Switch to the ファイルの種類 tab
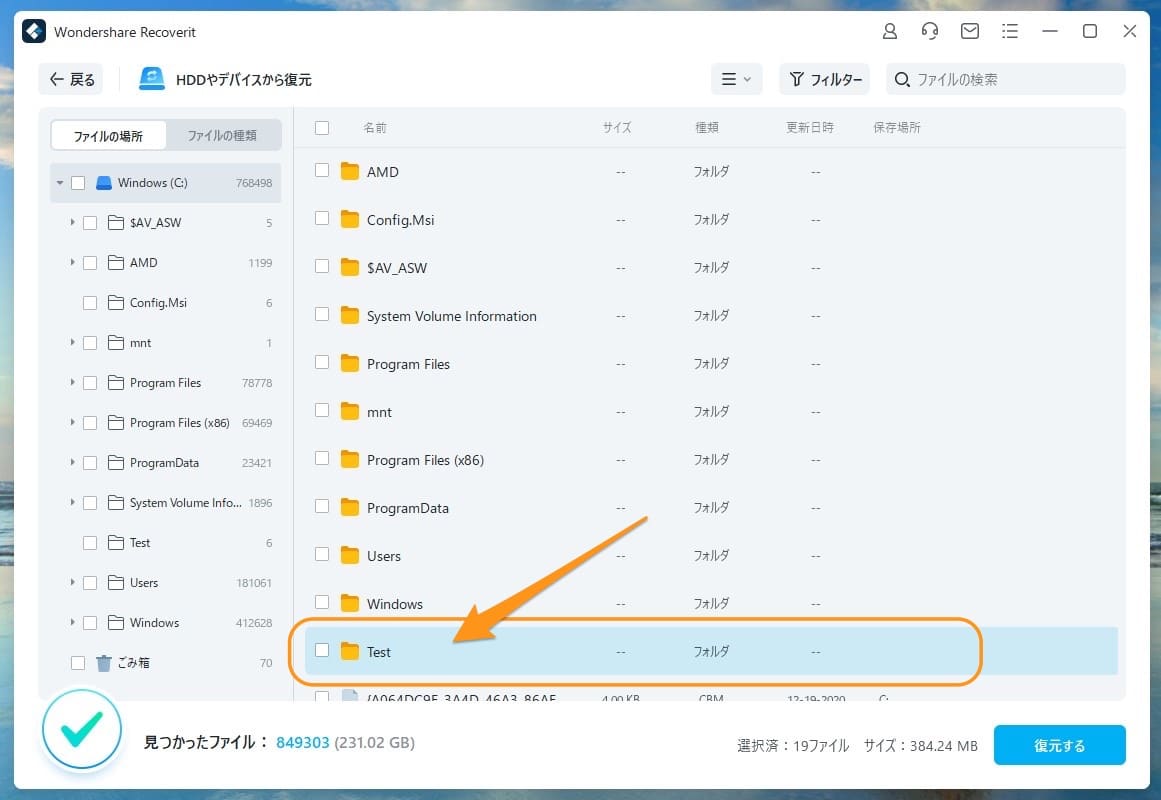This screenshot has height=800, width=1161. [222, 135]
